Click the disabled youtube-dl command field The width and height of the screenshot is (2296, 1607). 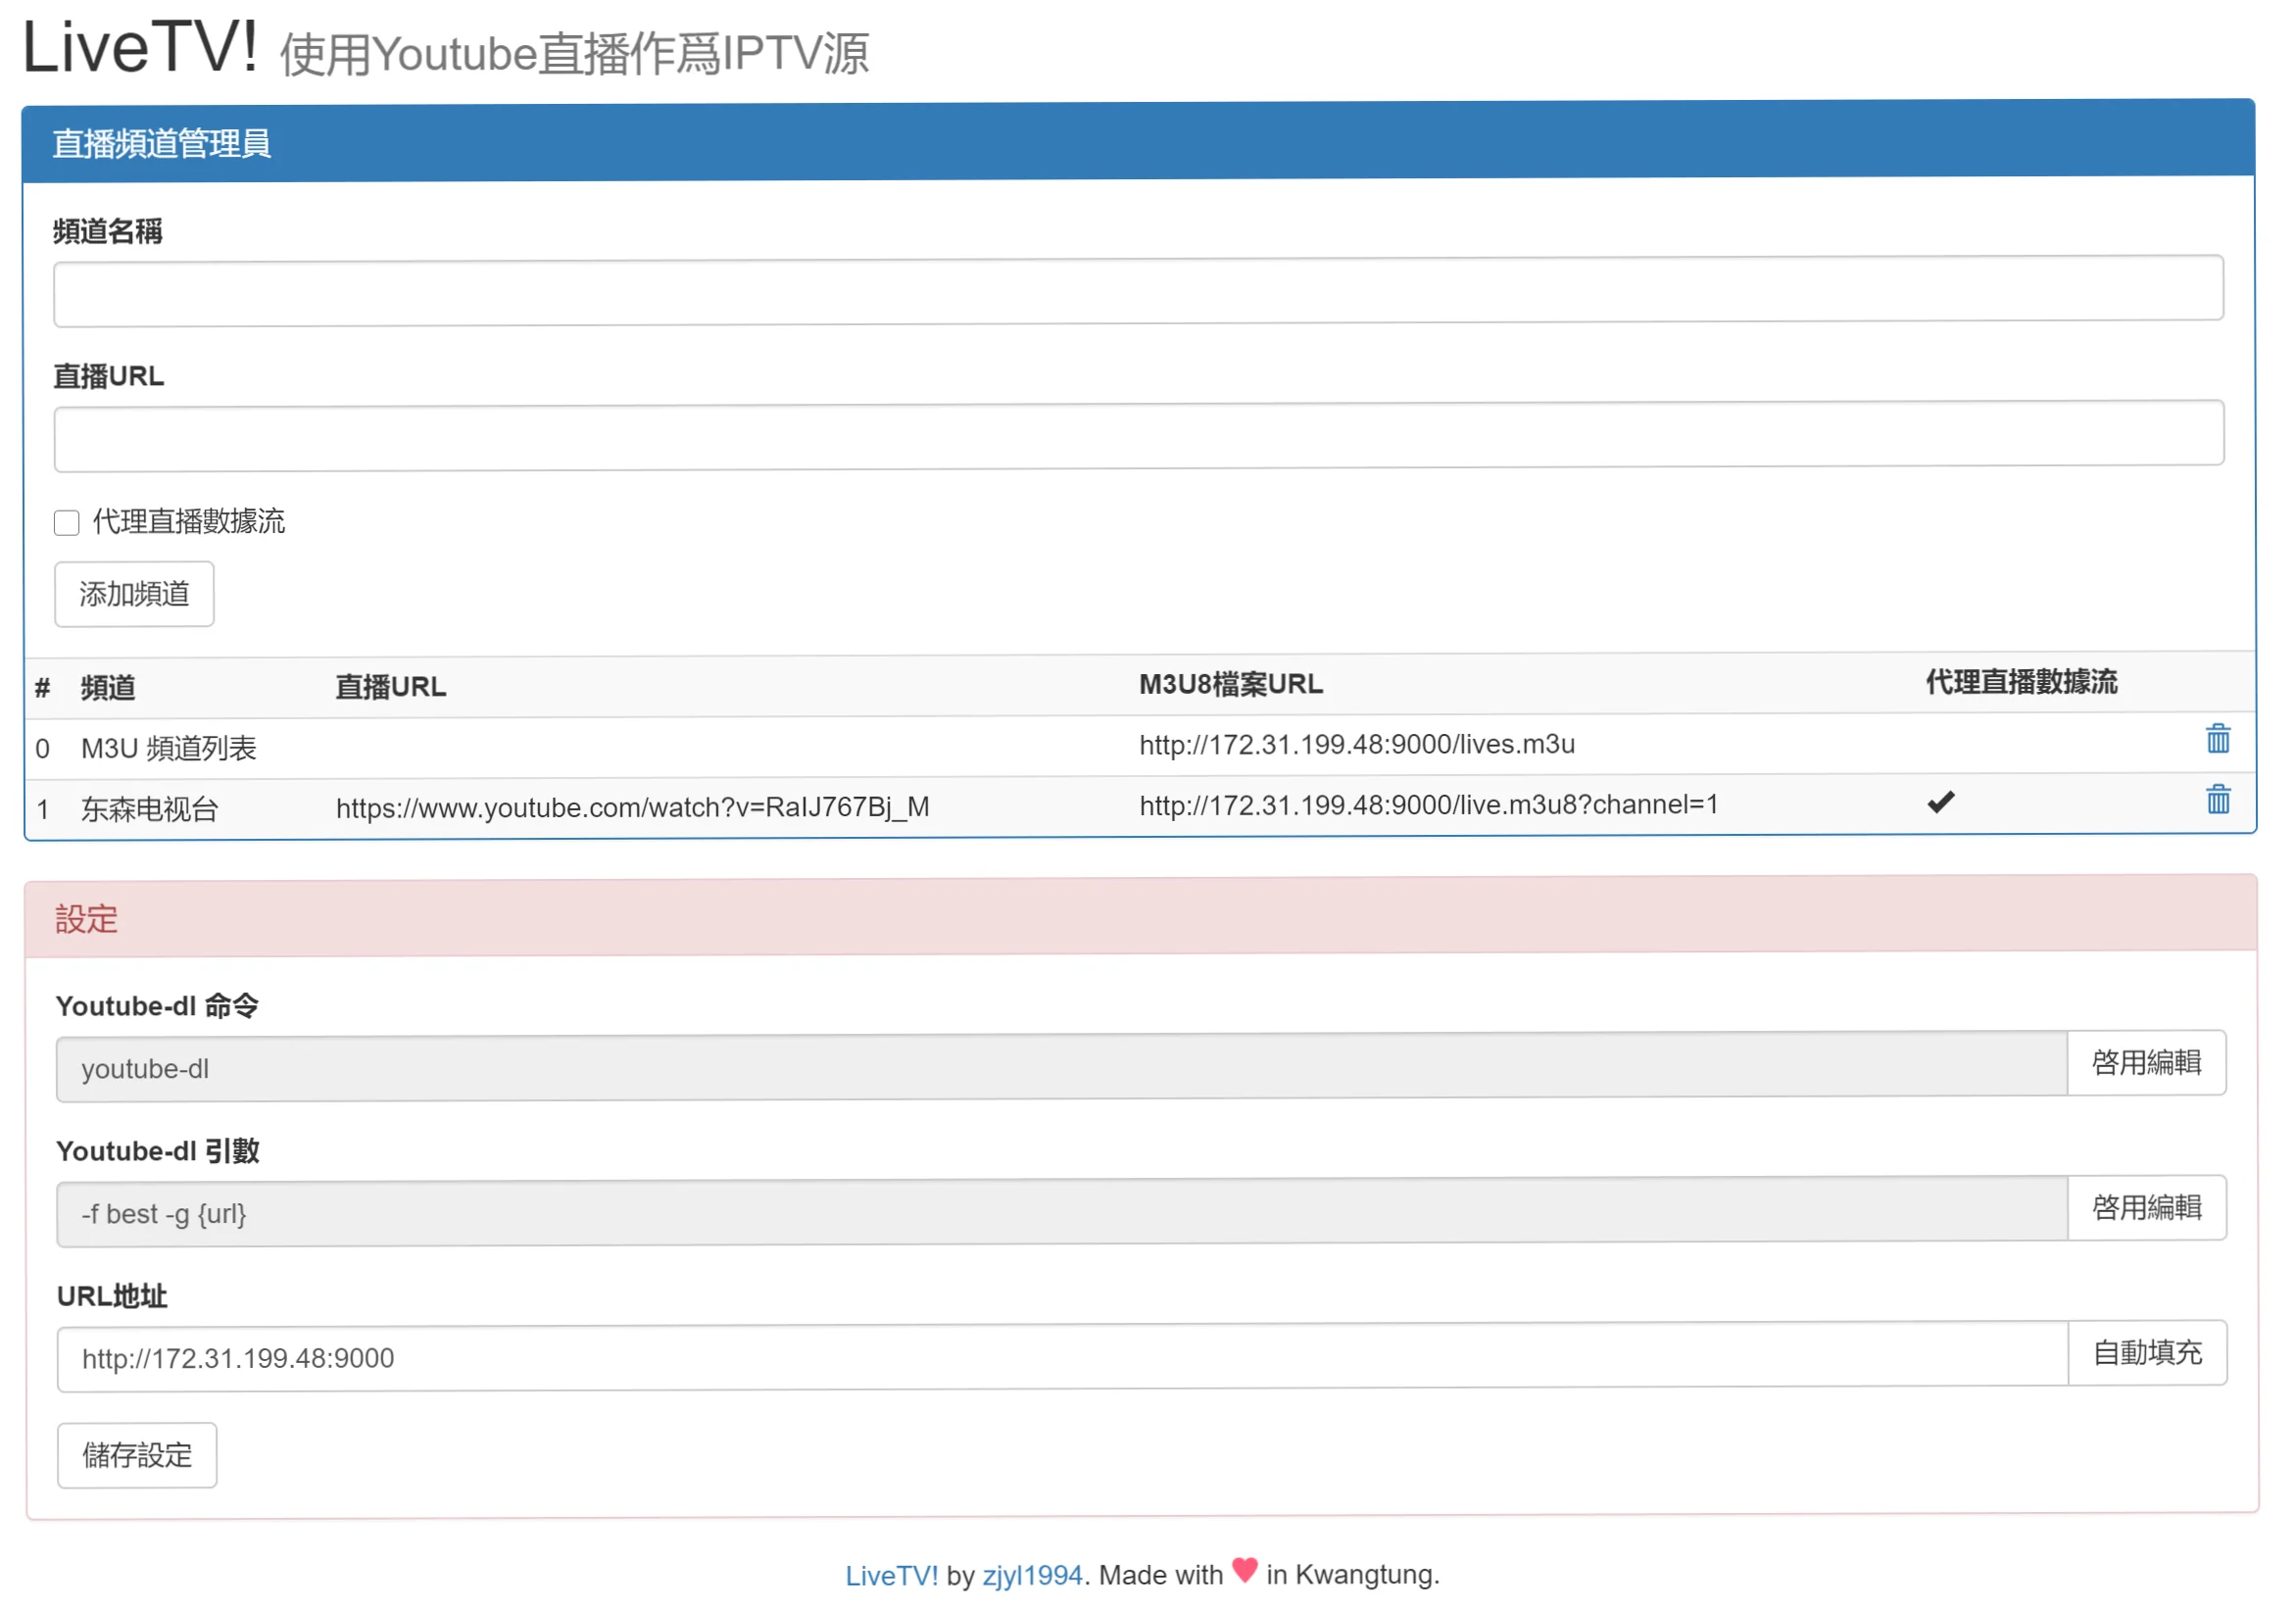tap(1060, 1068)
